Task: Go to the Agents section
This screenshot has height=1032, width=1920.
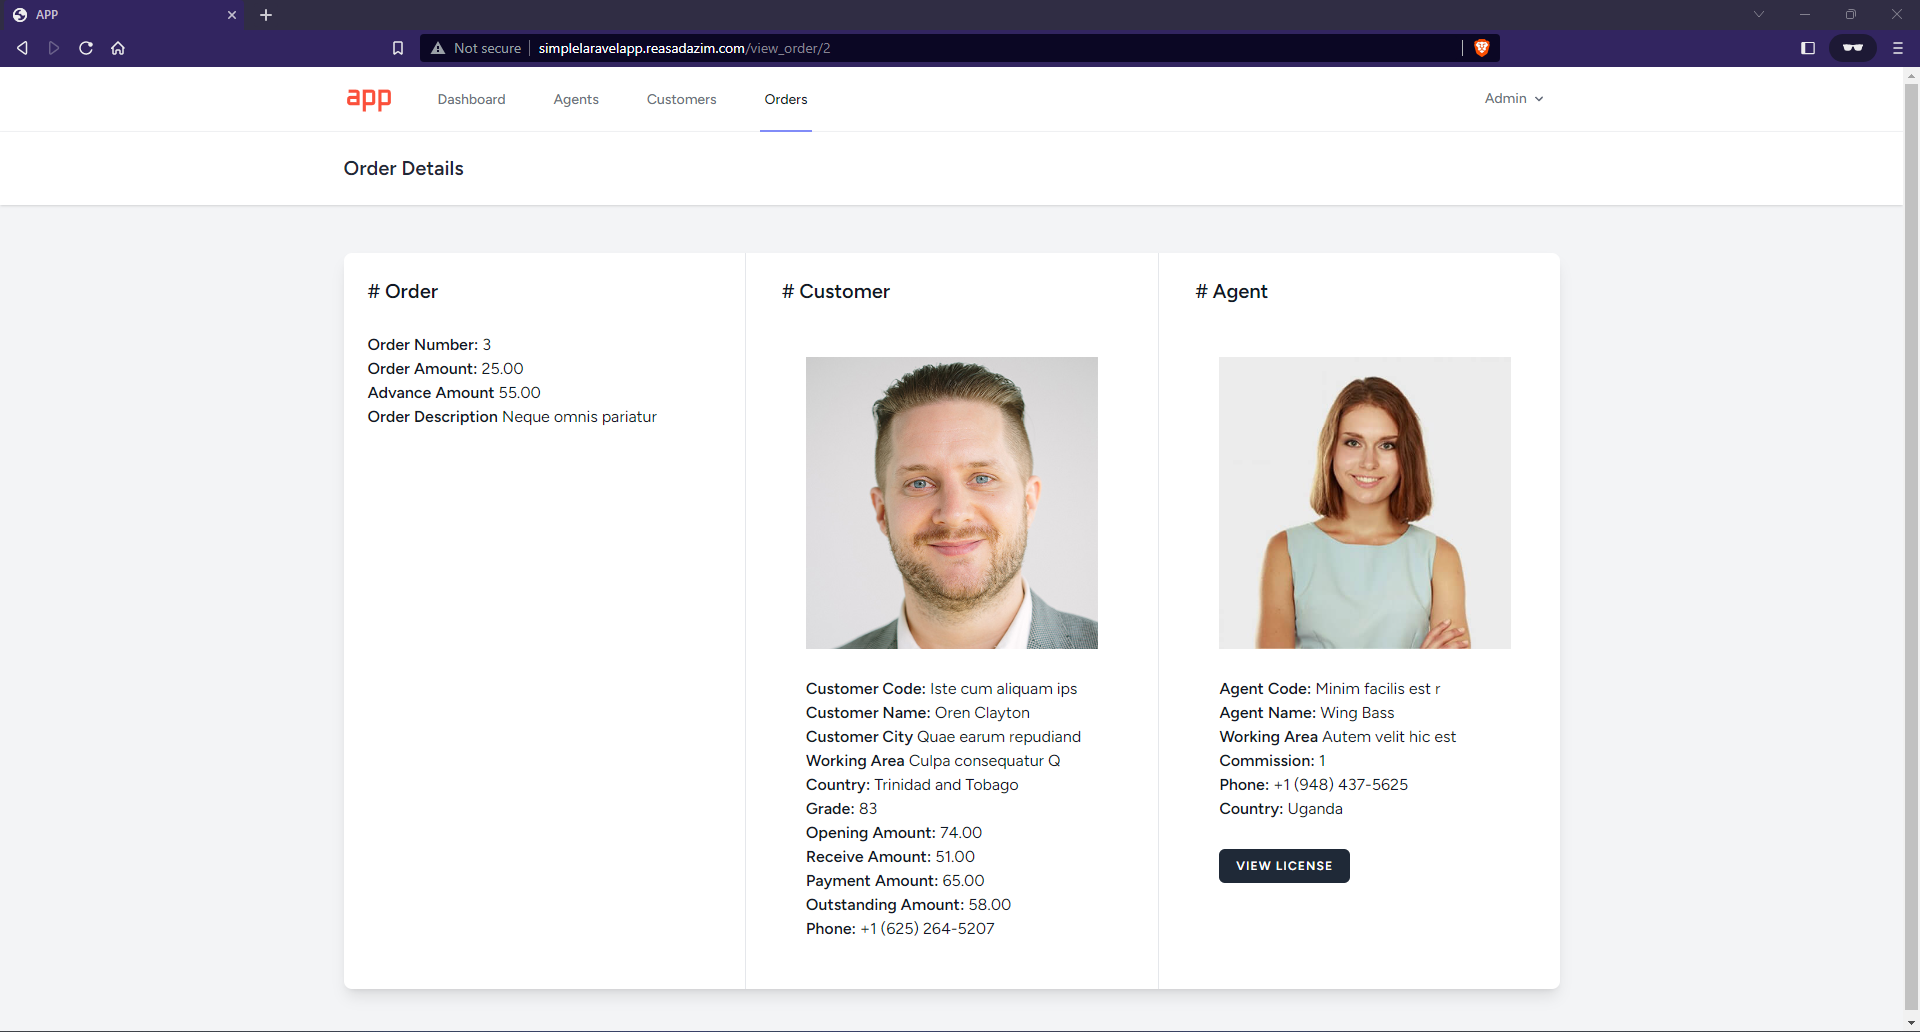Action: (576, 99)
